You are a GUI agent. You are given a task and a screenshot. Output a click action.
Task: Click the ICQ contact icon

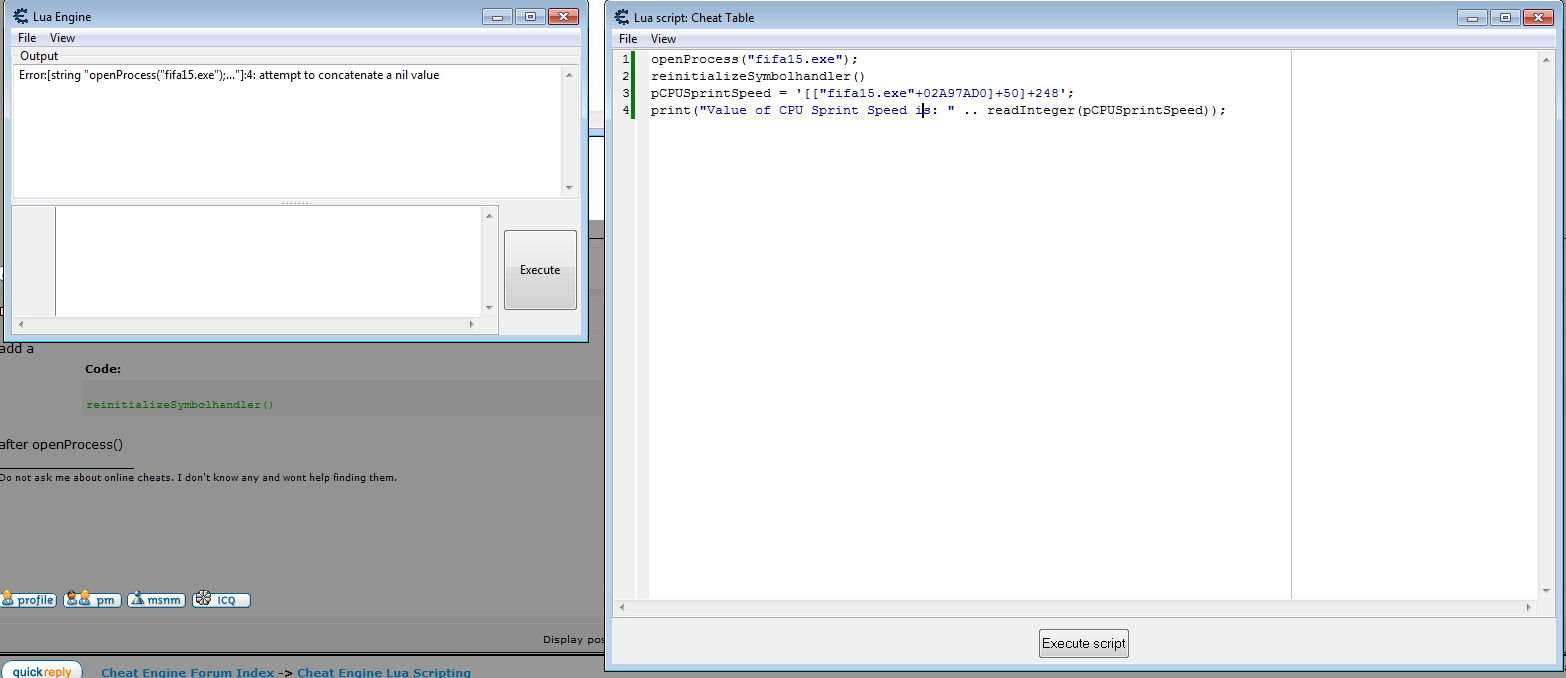pyautogui.click(x=220, y=599)
